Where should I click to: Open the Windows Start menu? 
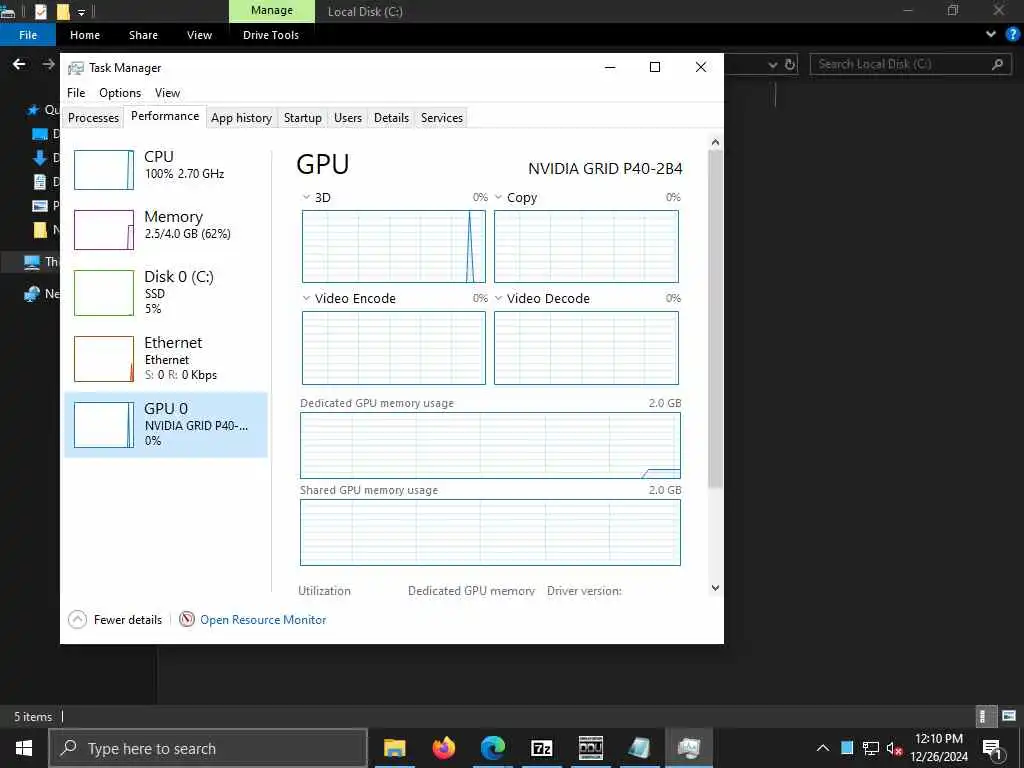pos(24,748)
